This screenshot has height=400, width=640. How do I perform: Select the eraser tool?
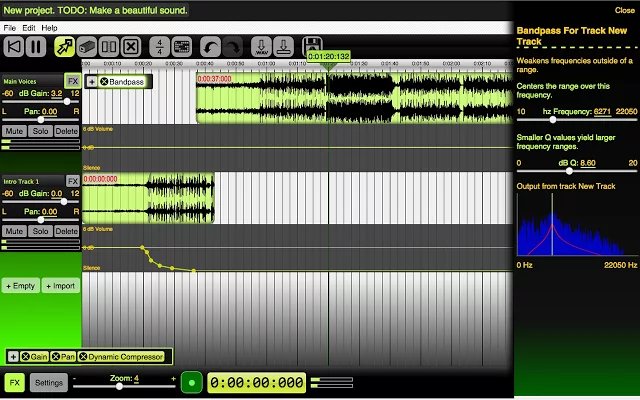click(x=87, y=47)
